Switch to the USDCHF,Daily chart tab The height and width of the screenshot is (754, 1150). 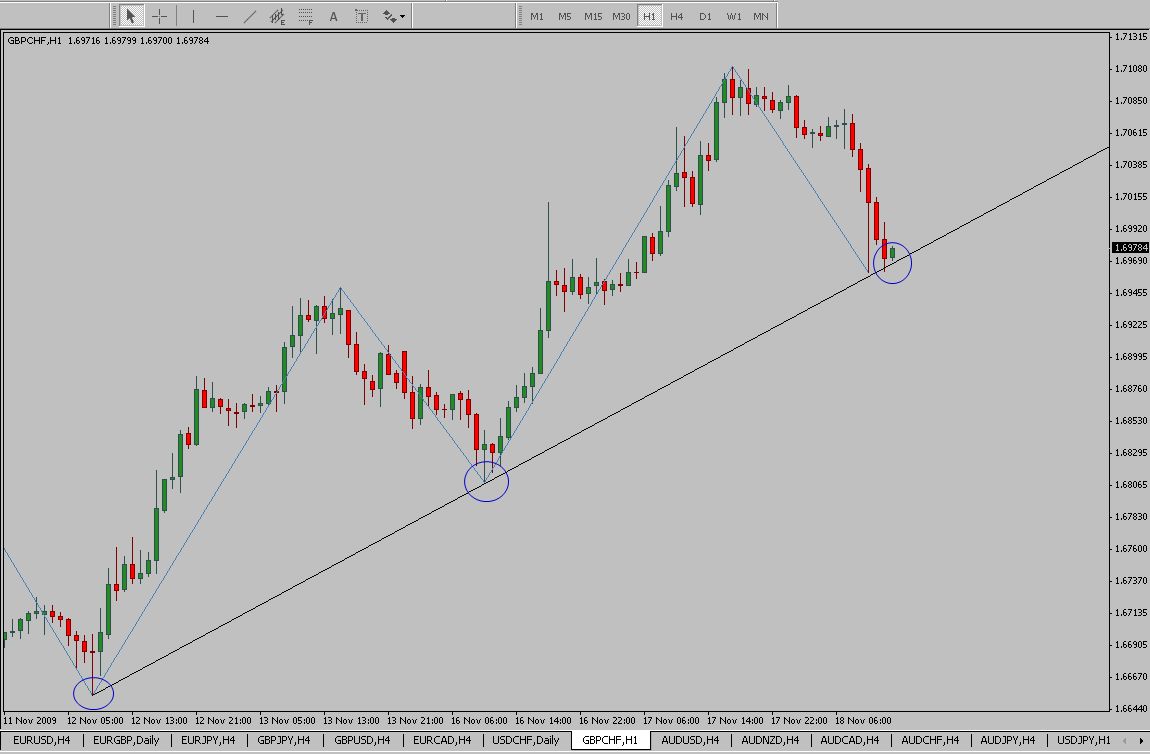527,740
